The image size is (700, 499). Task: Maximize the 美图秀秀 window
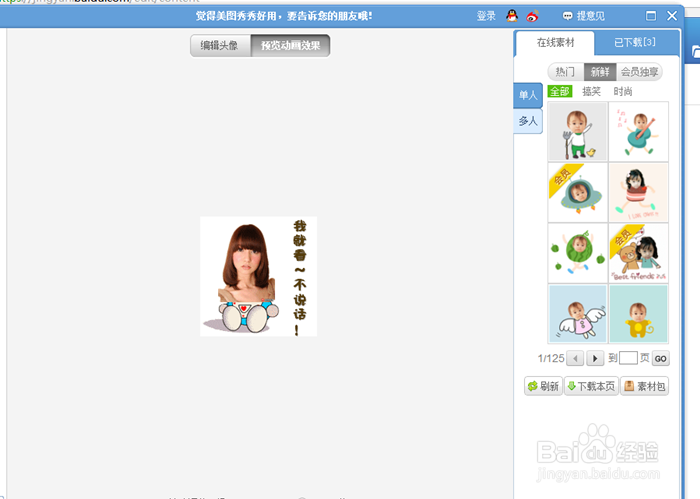[x=651, y=16]
